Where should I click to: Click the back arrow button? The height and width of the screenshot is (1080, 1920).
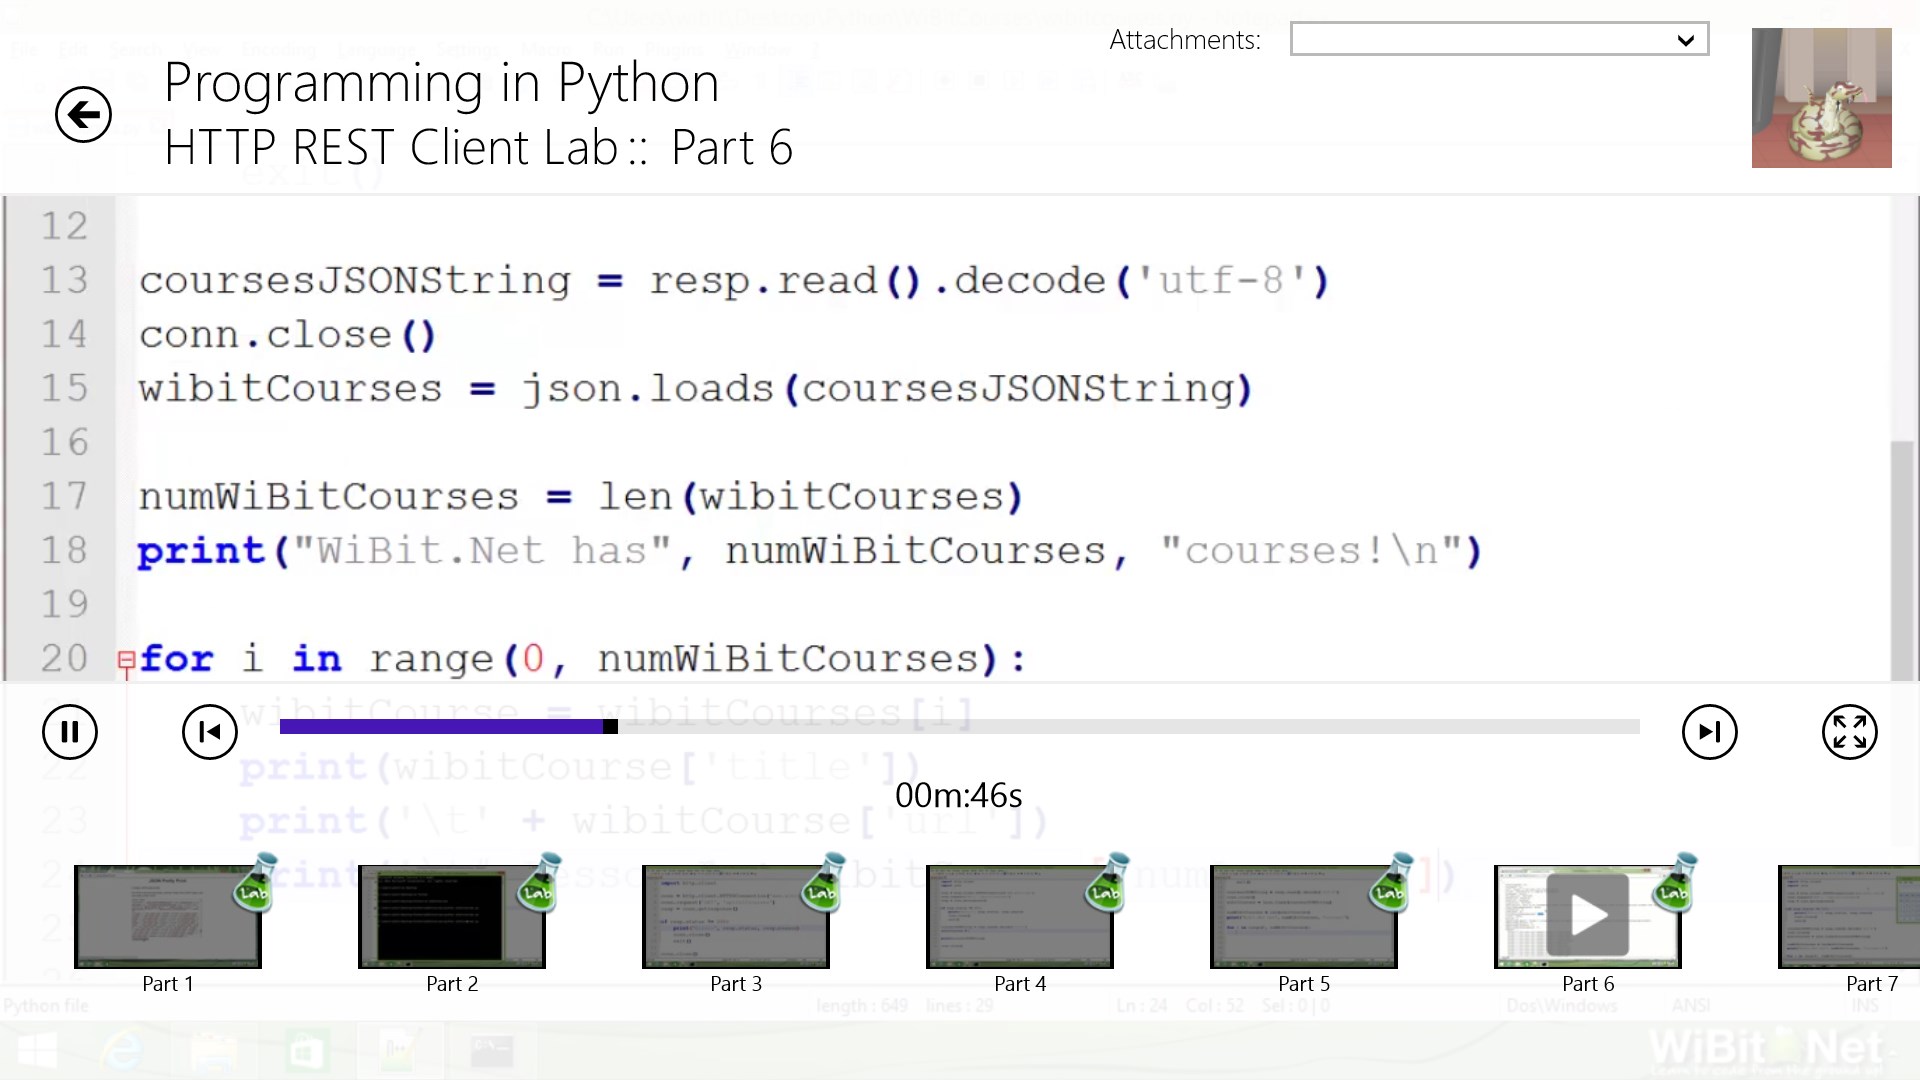83,115
